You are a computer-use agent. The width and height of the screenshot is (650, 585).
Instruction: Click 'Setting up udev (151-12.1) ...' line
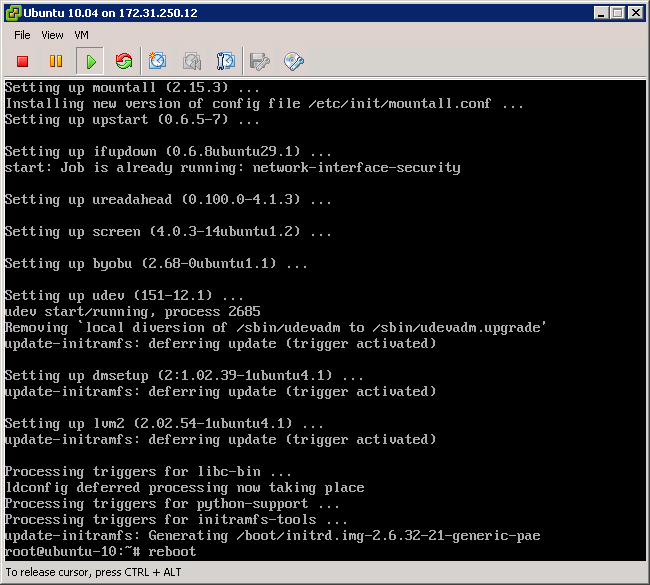click(x=124, y=296)
